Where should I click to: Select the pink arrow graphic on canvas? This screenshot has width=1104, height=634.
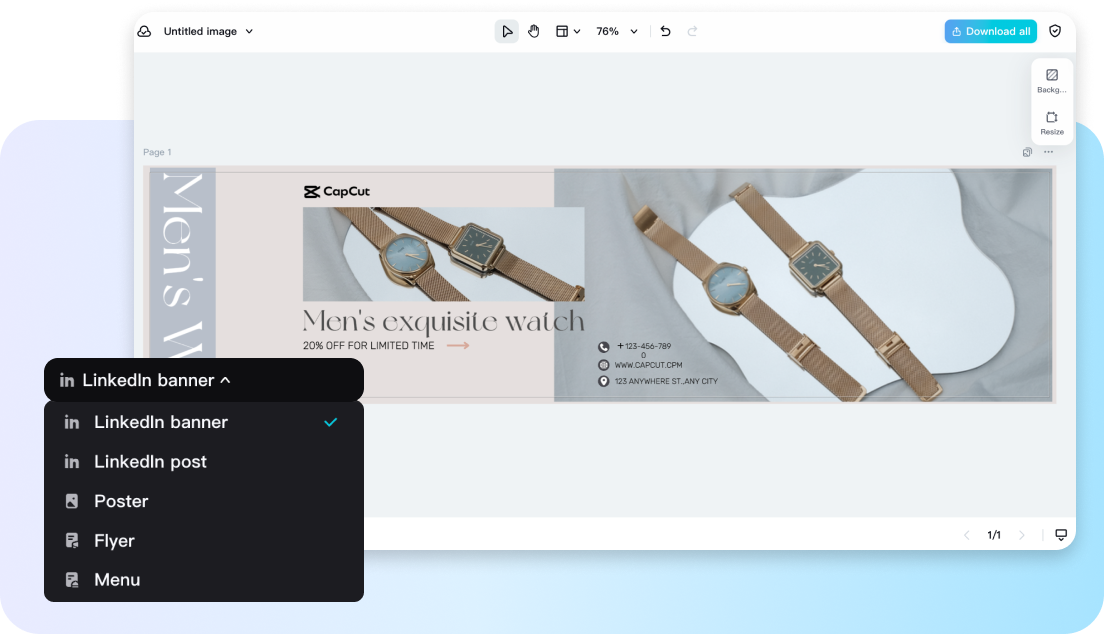click(458, 345)
